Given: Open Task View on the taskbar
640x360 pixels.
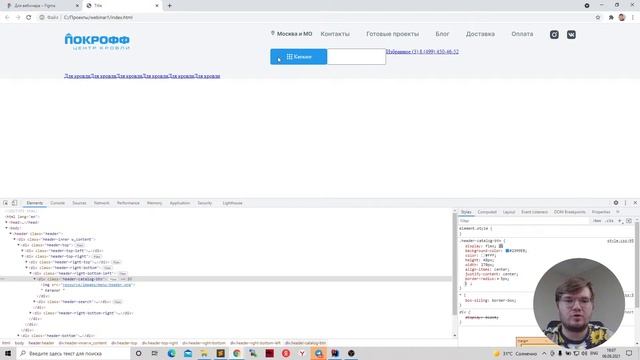Looking at the screenshot, I should [155, 353].
